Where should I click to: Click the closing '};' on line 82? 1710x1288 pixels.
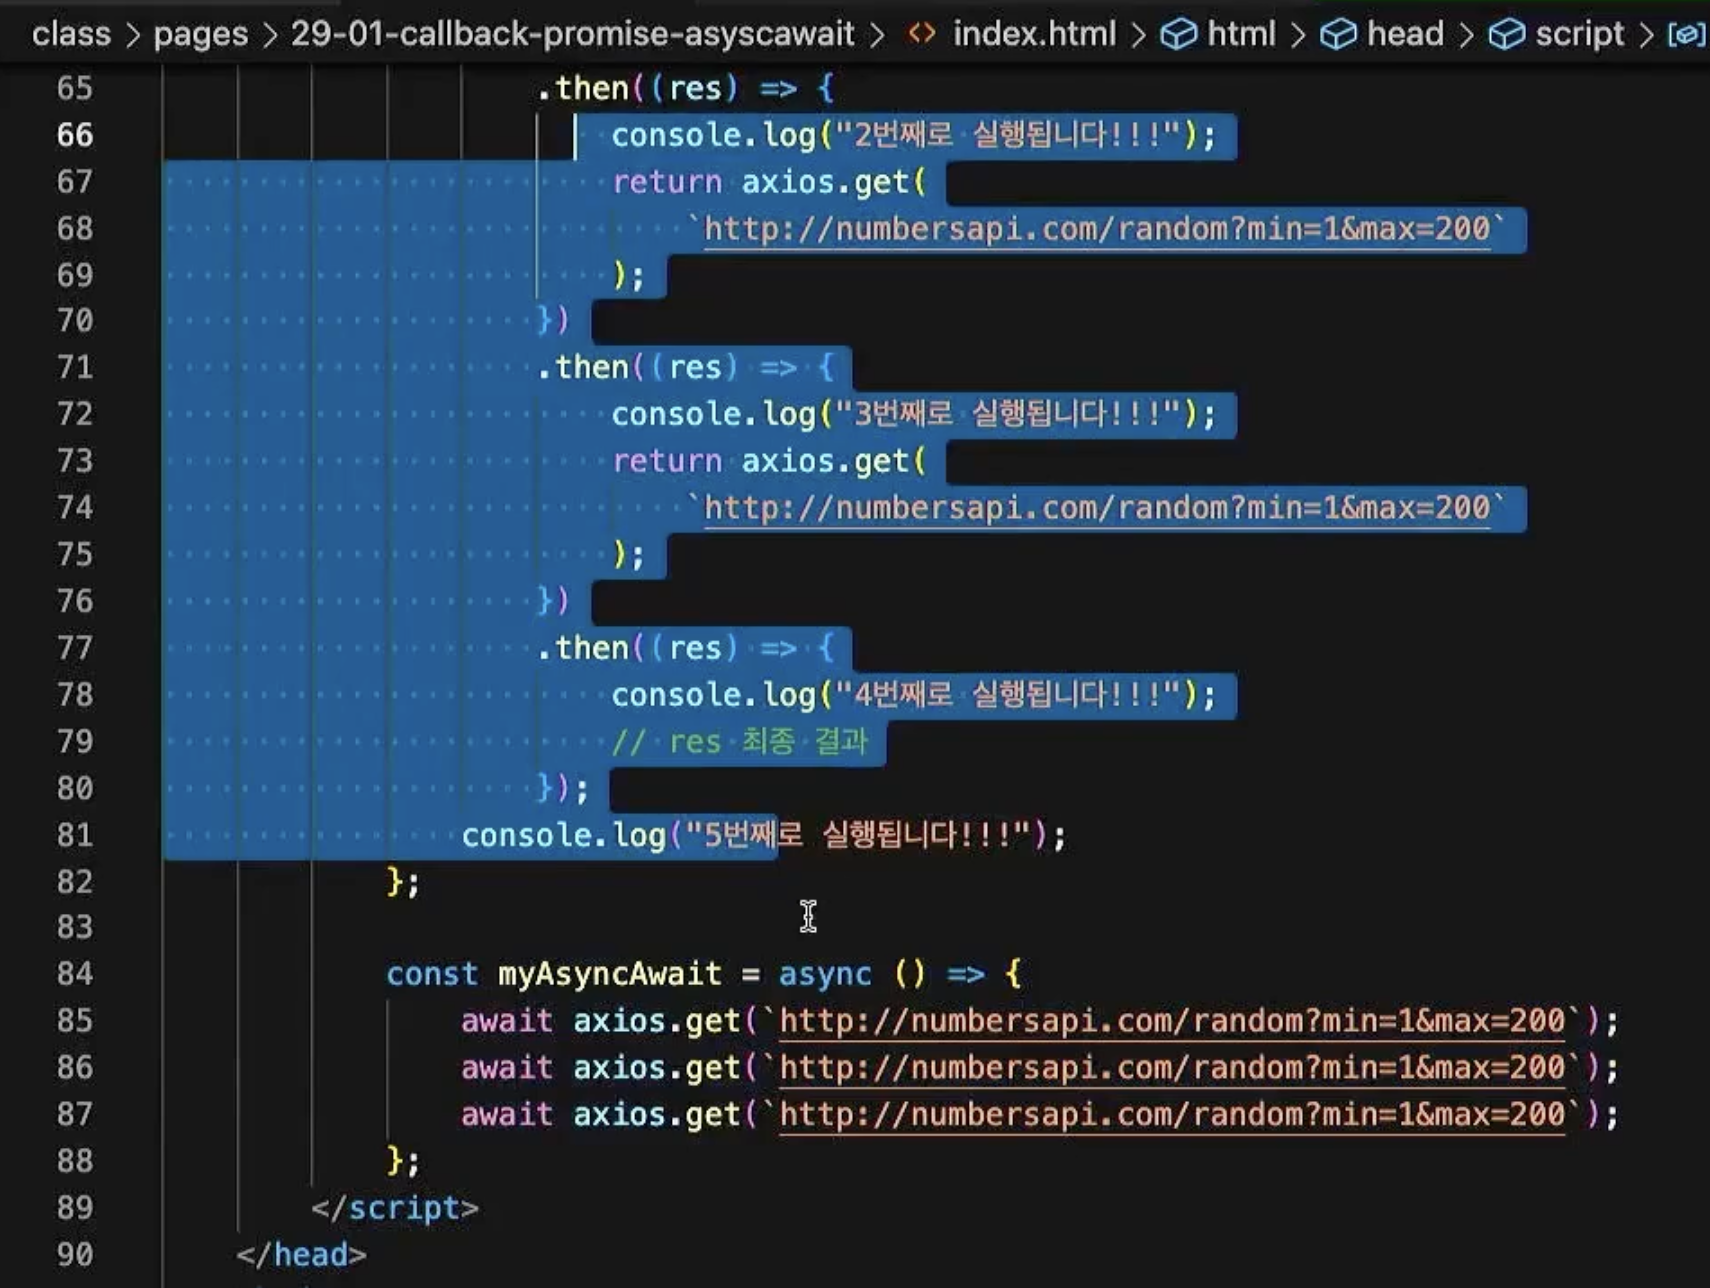(403, 882)
